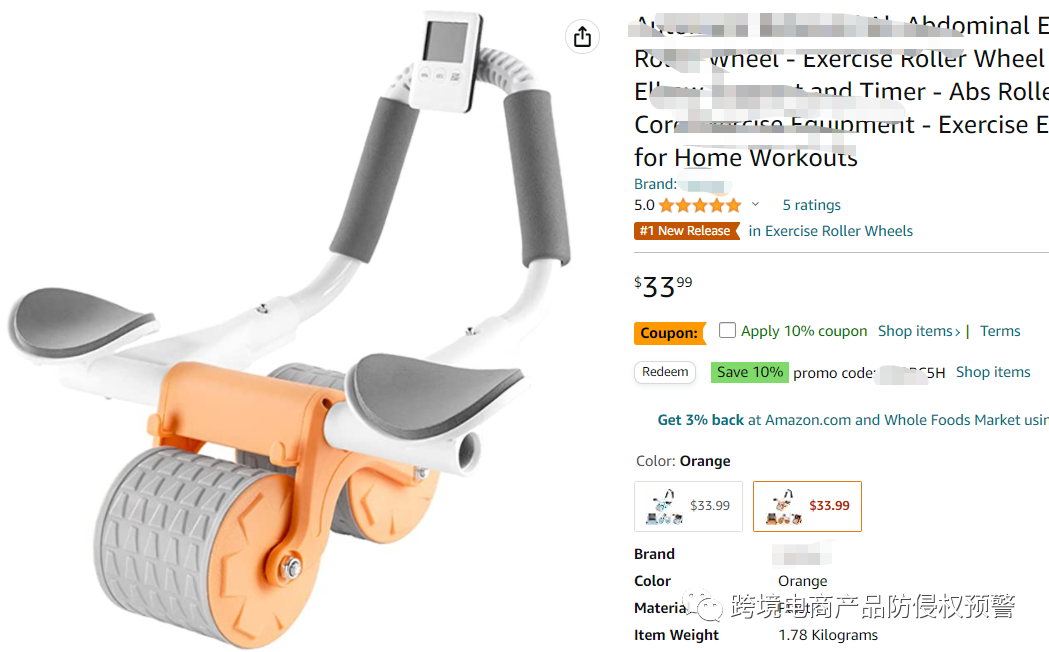
Task: Click the Brand link under title
Action: click(680, 185)
